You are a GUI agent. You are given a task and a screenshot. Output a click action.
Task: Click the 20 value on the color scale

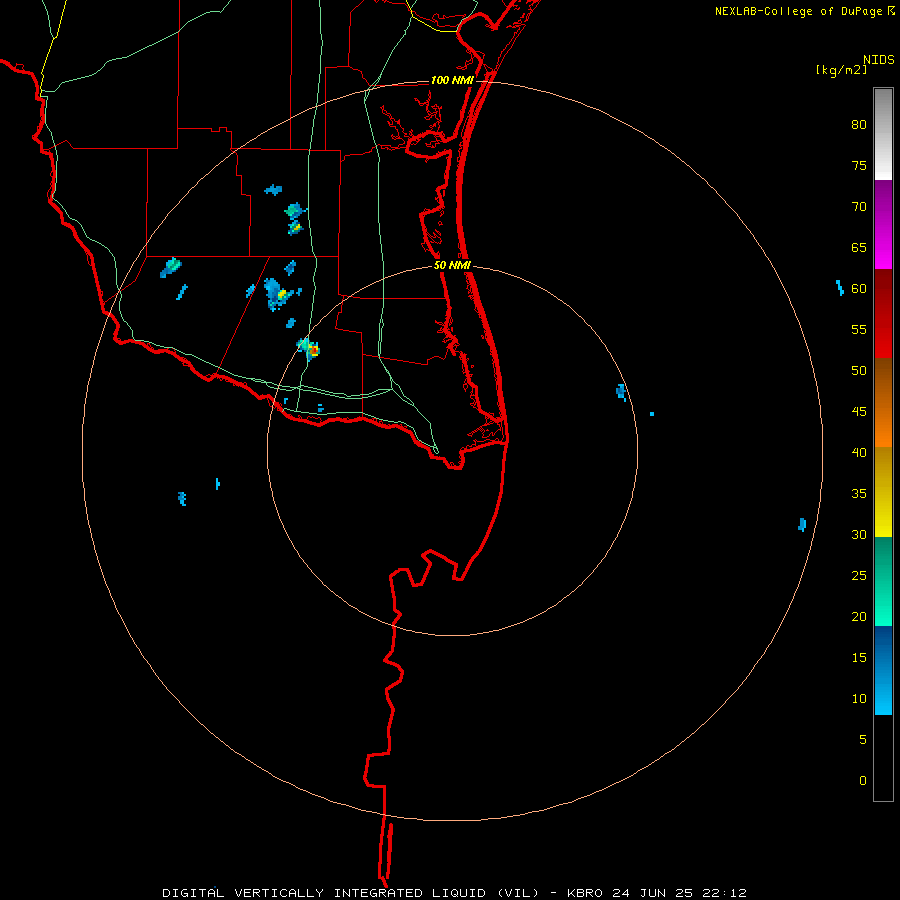tap(859, 616)
